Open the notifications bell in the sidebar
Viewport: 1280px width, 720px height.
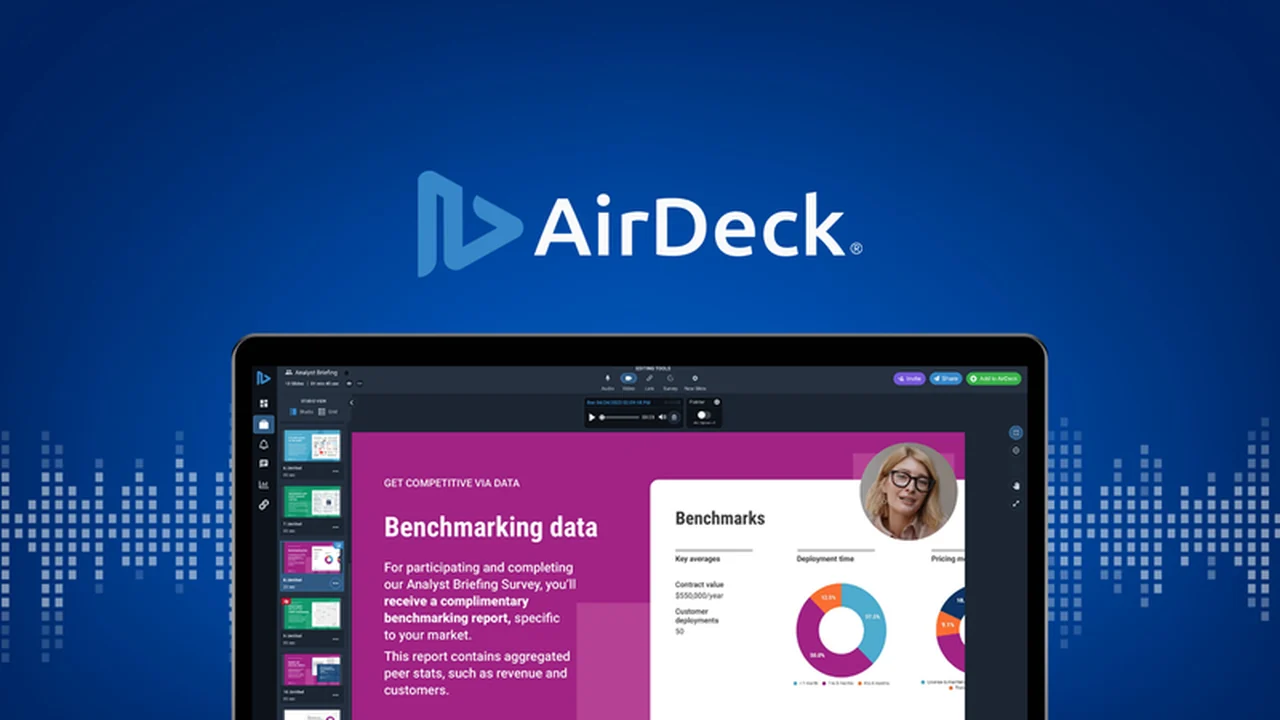click(x=264, y=444)
